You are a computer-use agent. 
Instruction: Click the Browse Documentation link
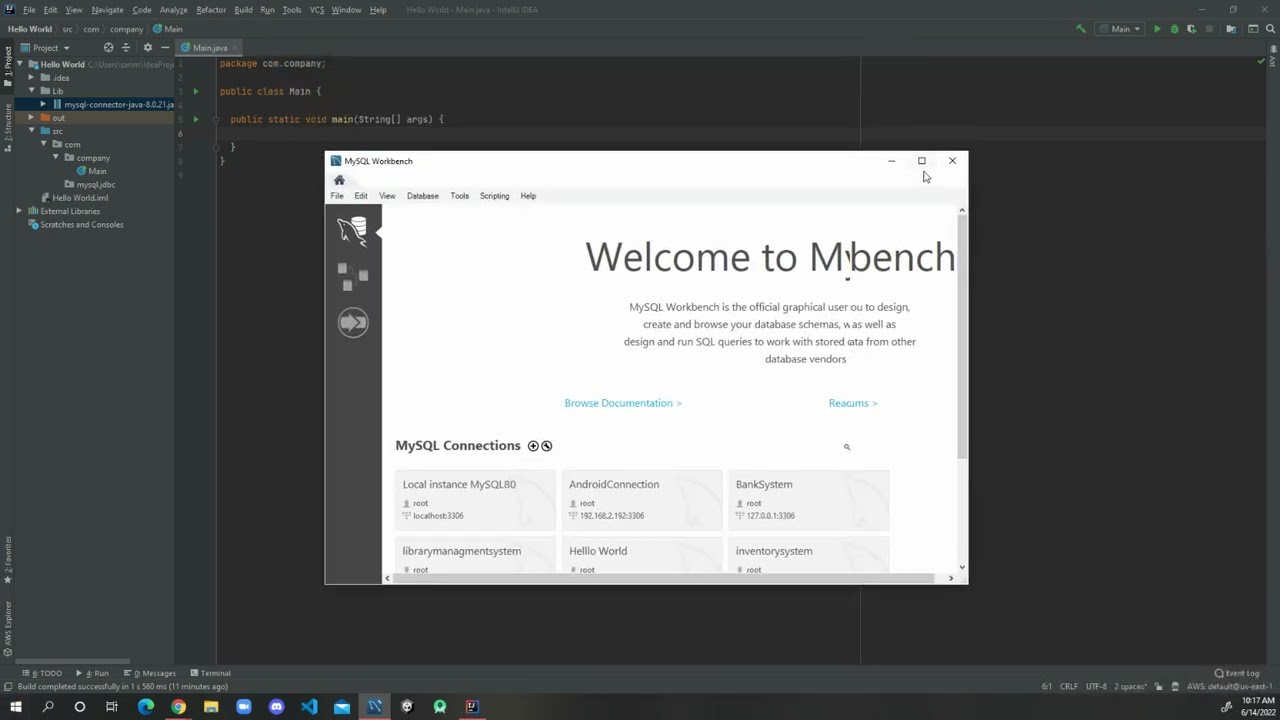(623, 403)
